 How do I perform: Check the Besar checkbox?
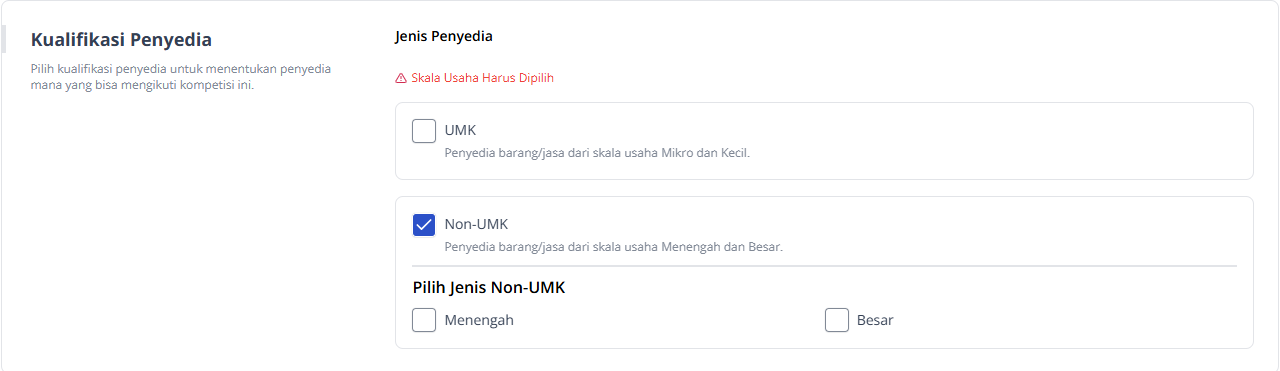coord(837,320)
